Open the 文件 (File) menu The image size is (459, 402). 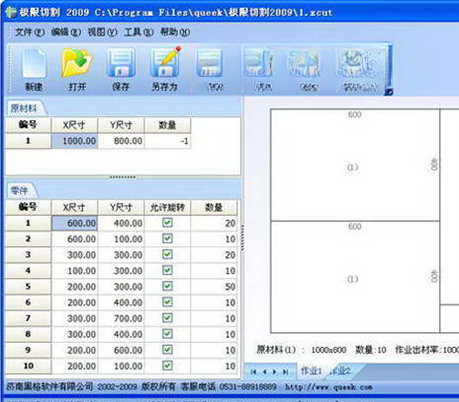click(29, 32)
